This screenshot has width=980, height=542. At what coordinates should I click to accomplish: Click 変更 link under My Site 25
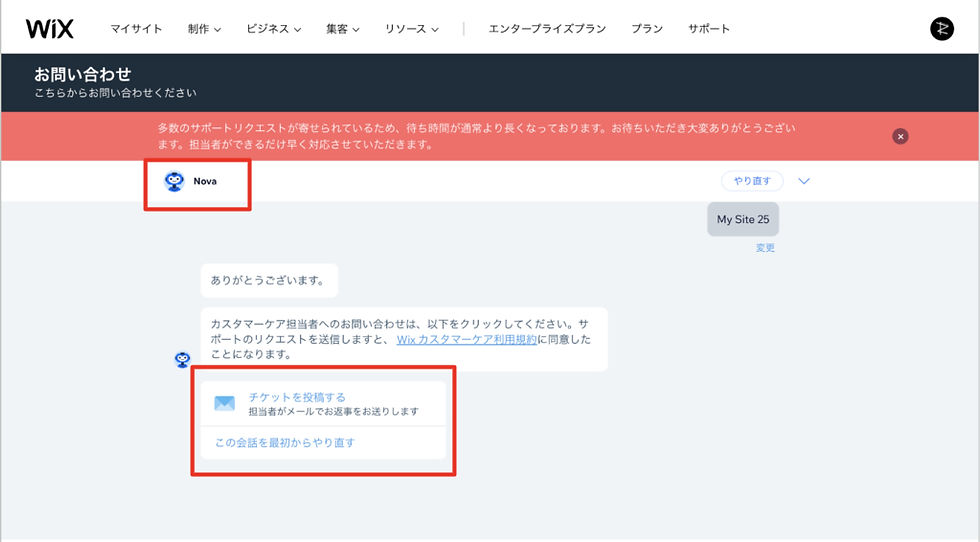[x=765, y=248]
